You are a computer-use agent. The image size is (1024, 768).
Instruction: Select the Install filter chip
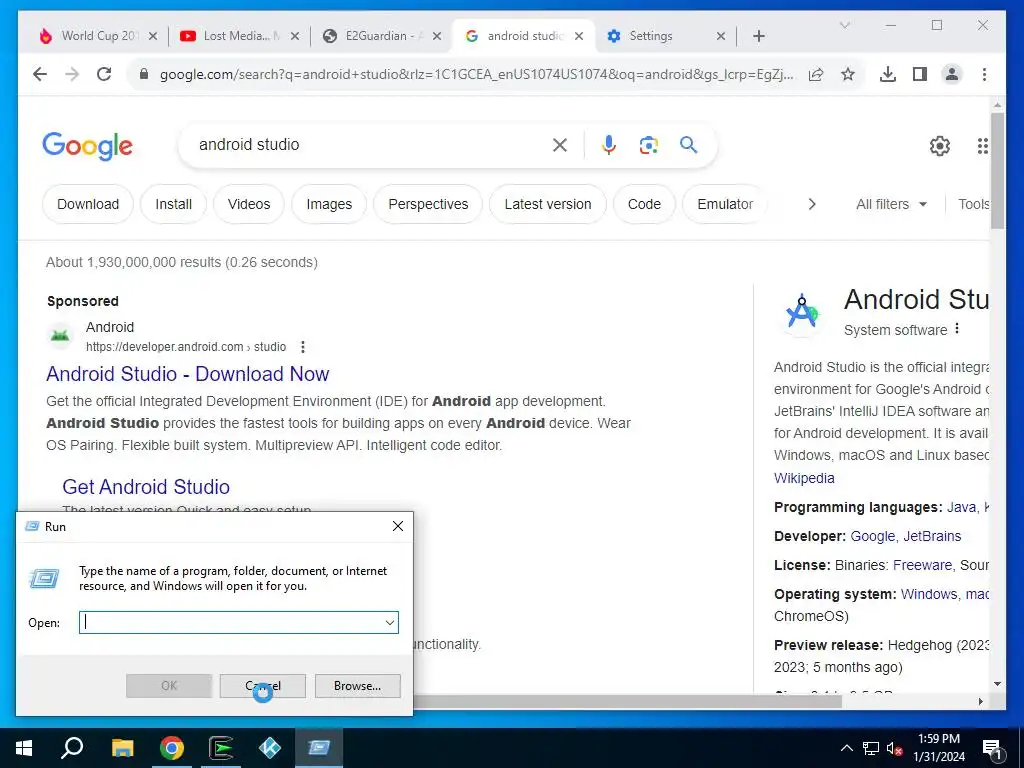coord(174,204)
